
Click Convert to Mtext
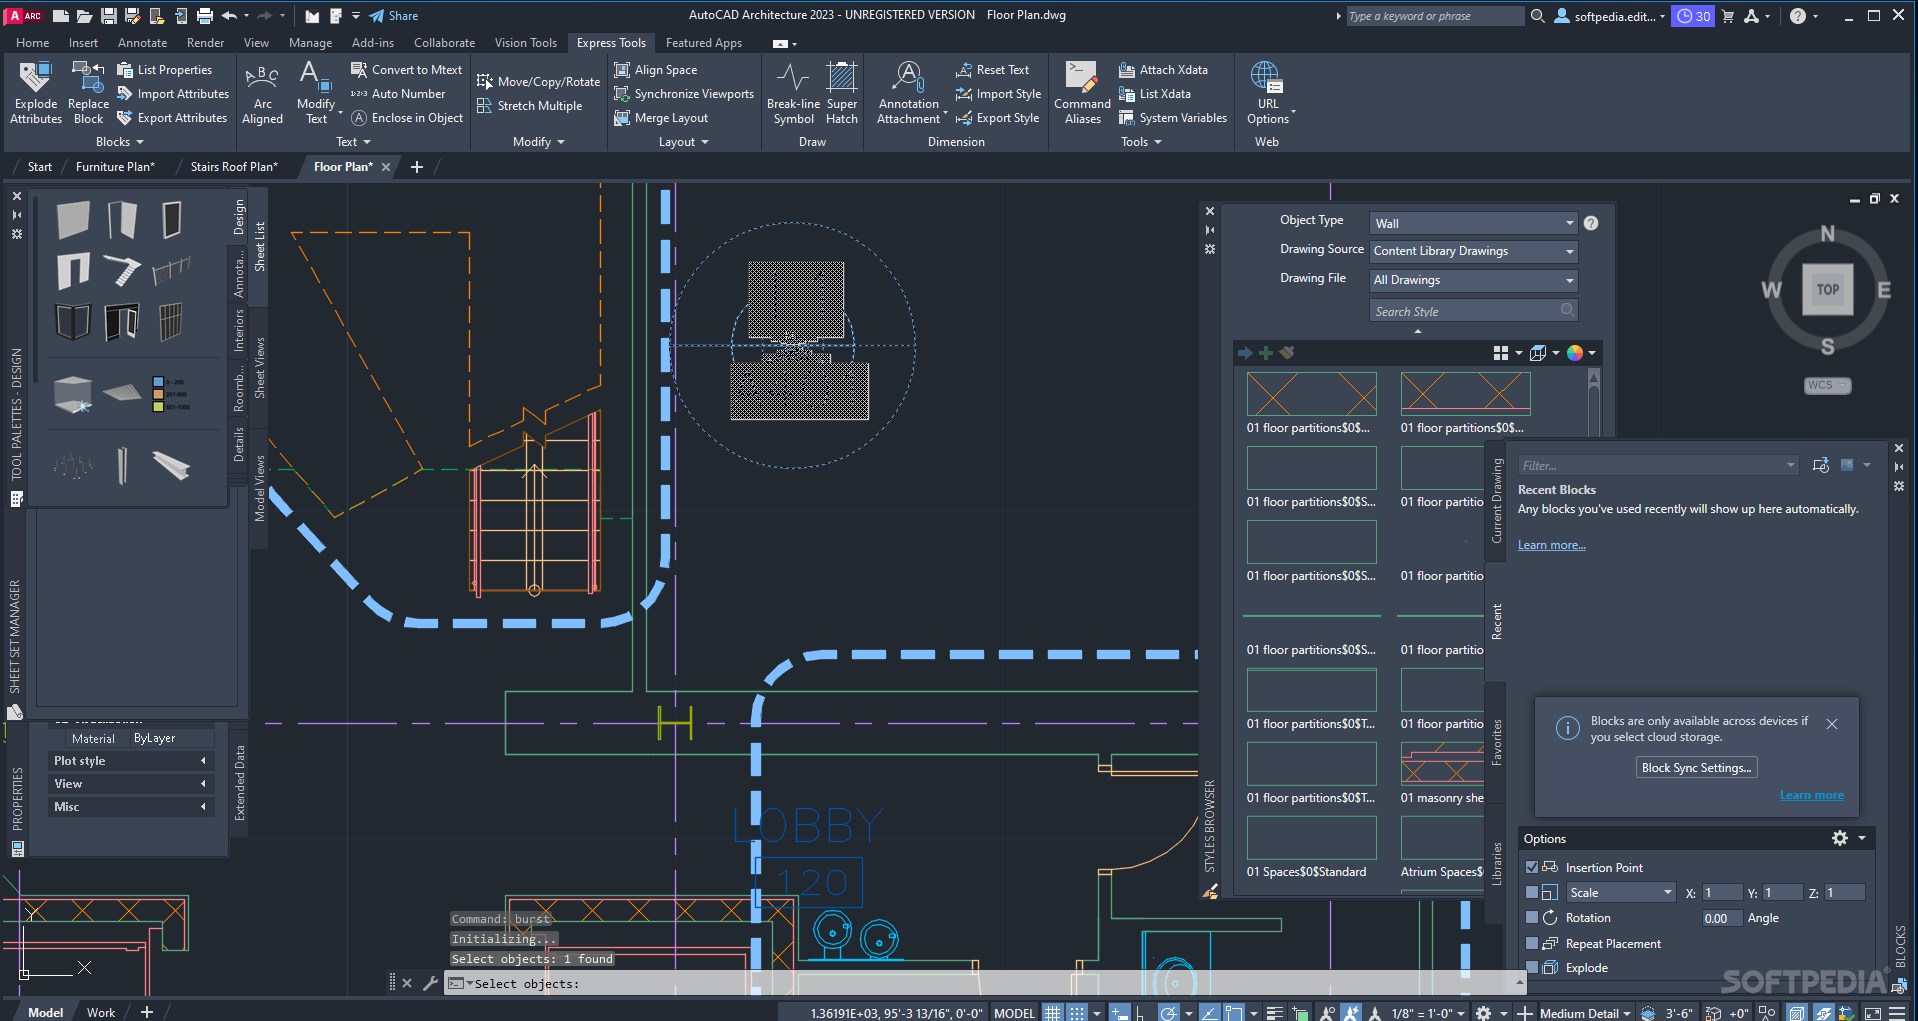[406, 70]
